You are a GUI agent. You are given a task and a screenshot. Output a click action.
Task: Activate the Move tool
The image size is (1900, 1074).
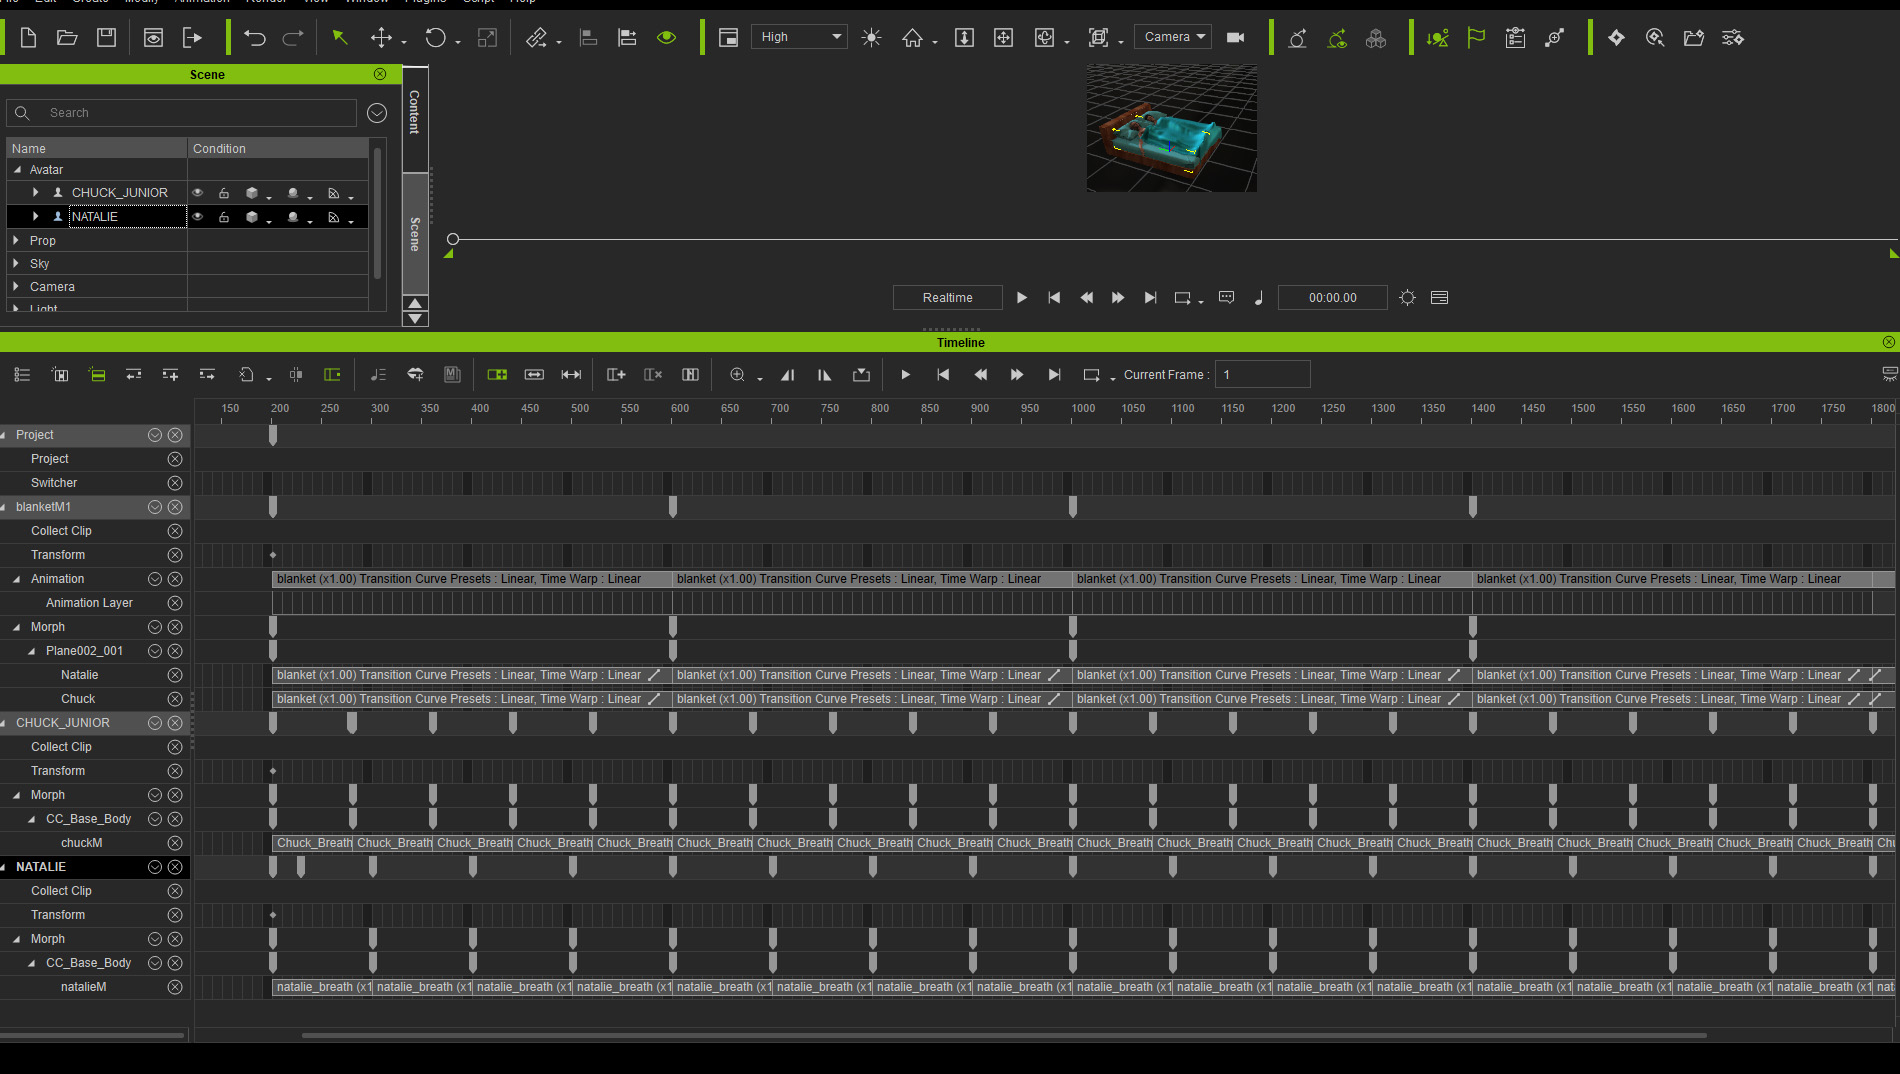(x=381, y=37)
